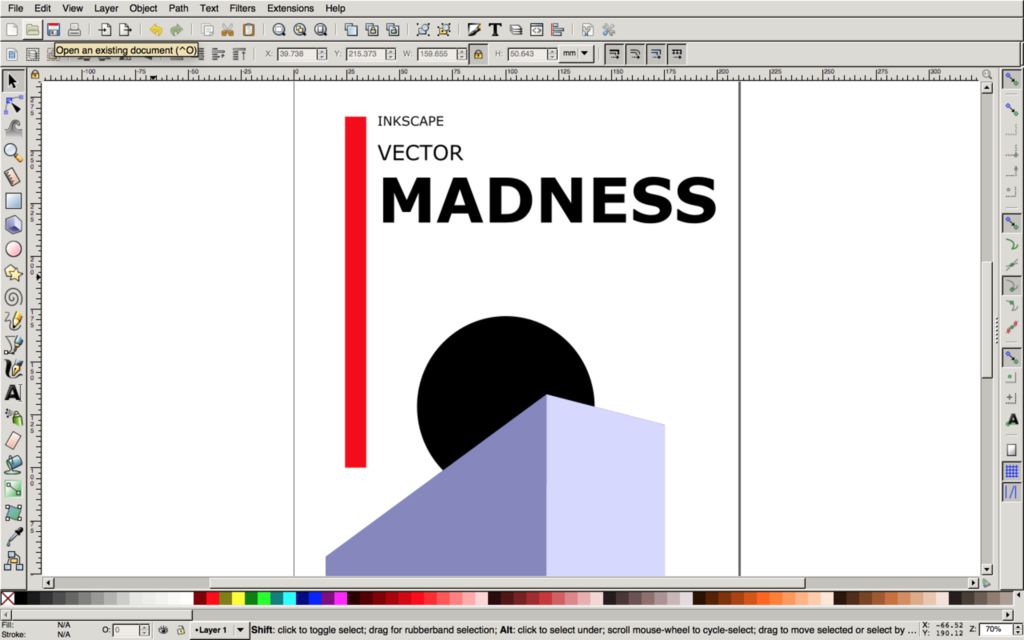Select the Node edit tool

pyautogui.click(x=13, y=104)
